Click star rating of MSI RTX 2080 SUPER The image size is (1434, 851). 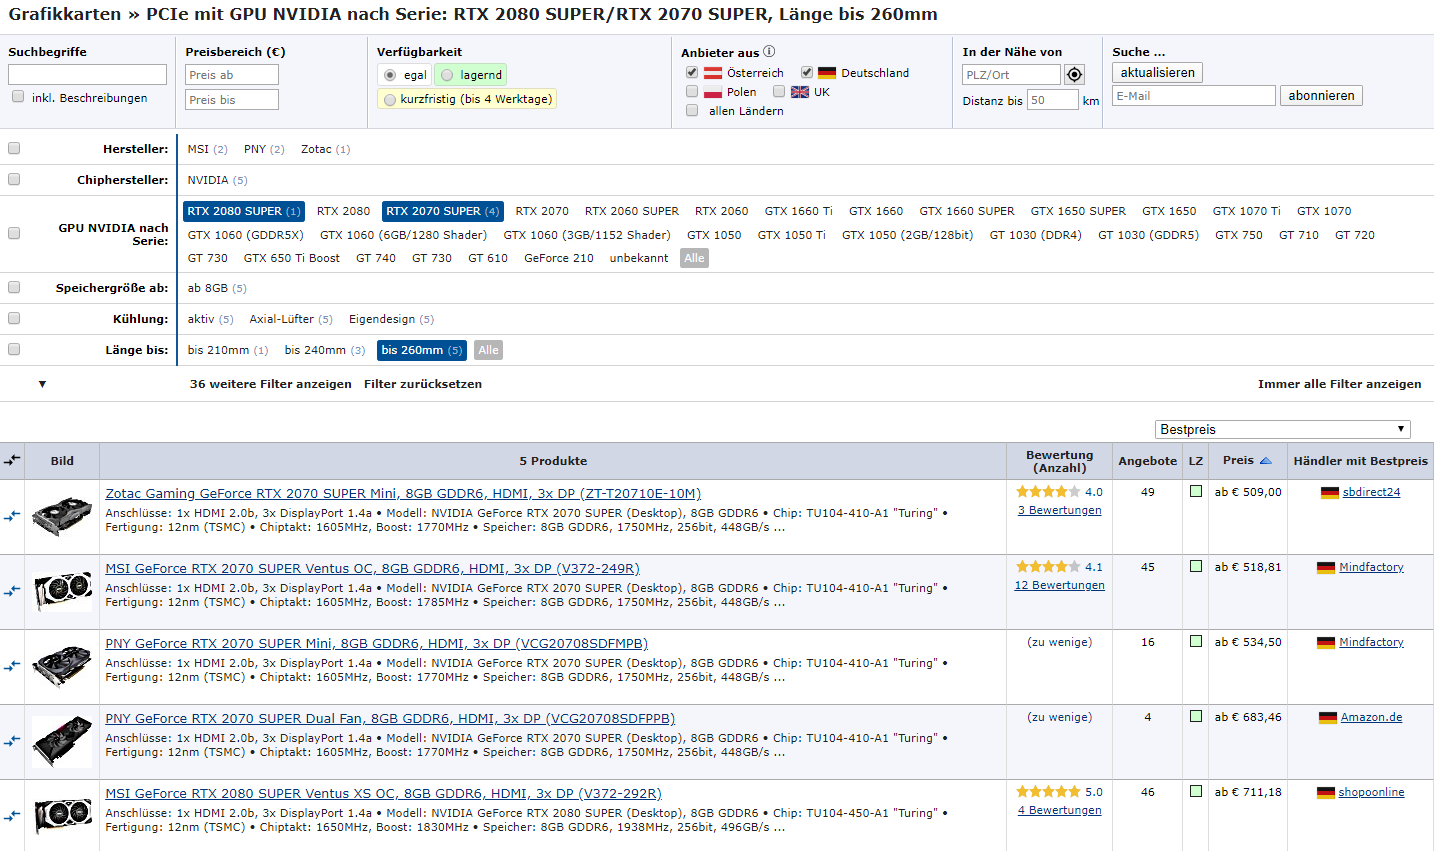click(x=1048, y=792)
